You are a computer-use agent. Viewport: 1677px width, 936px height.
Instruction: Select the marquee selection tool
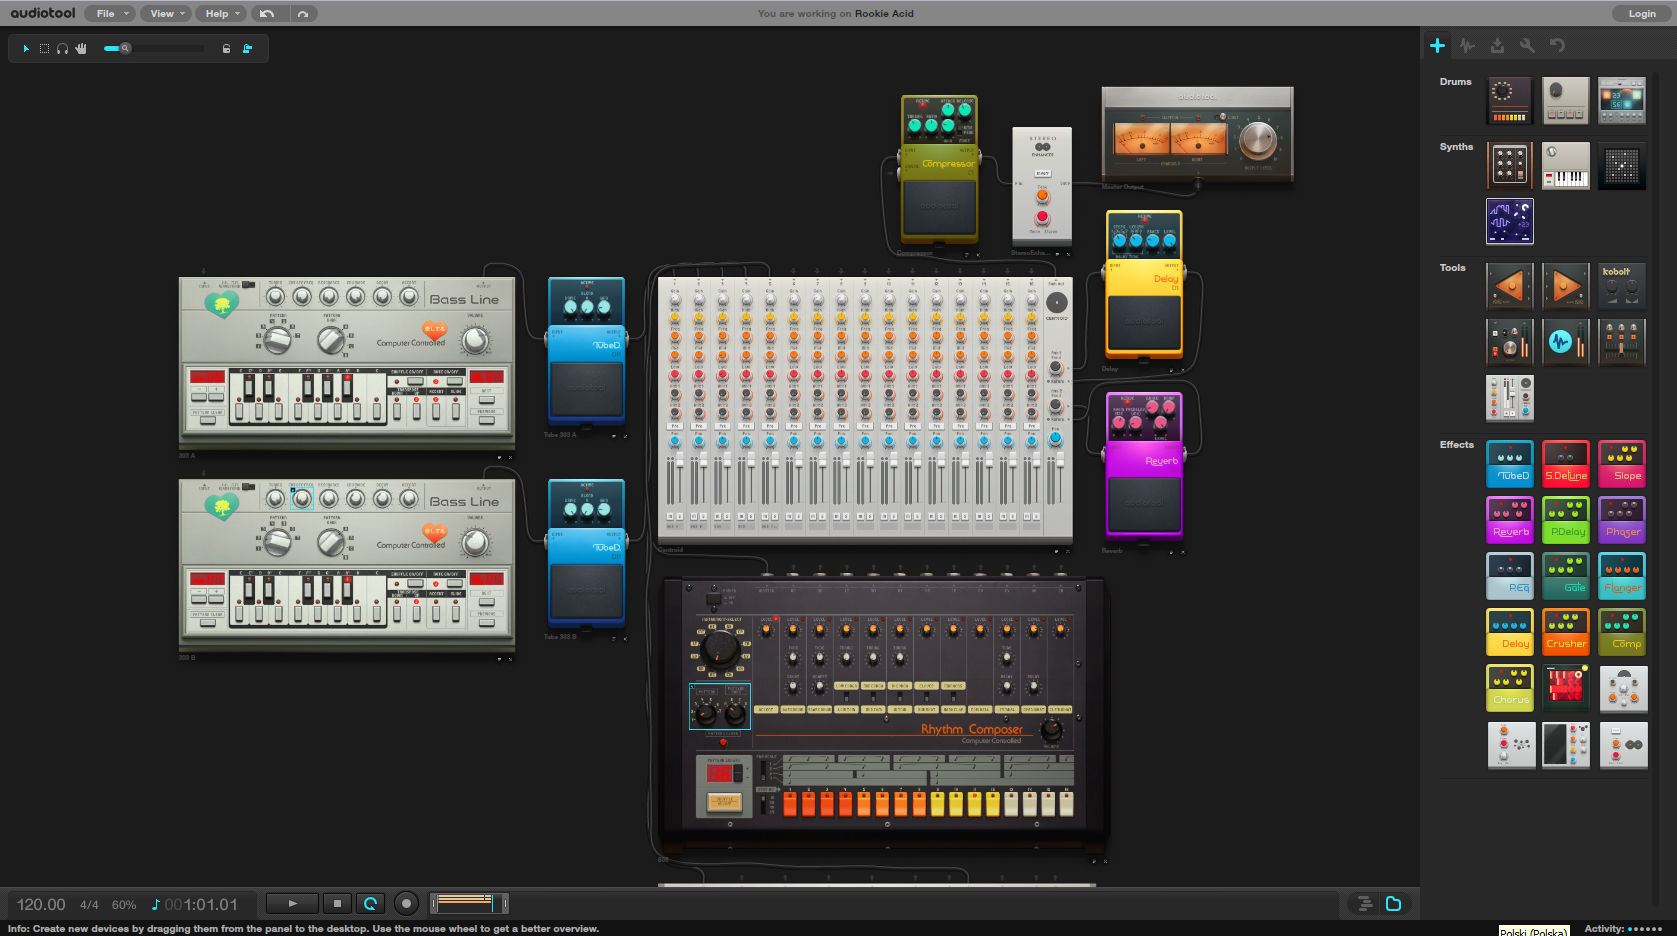[x=44, y=48]
